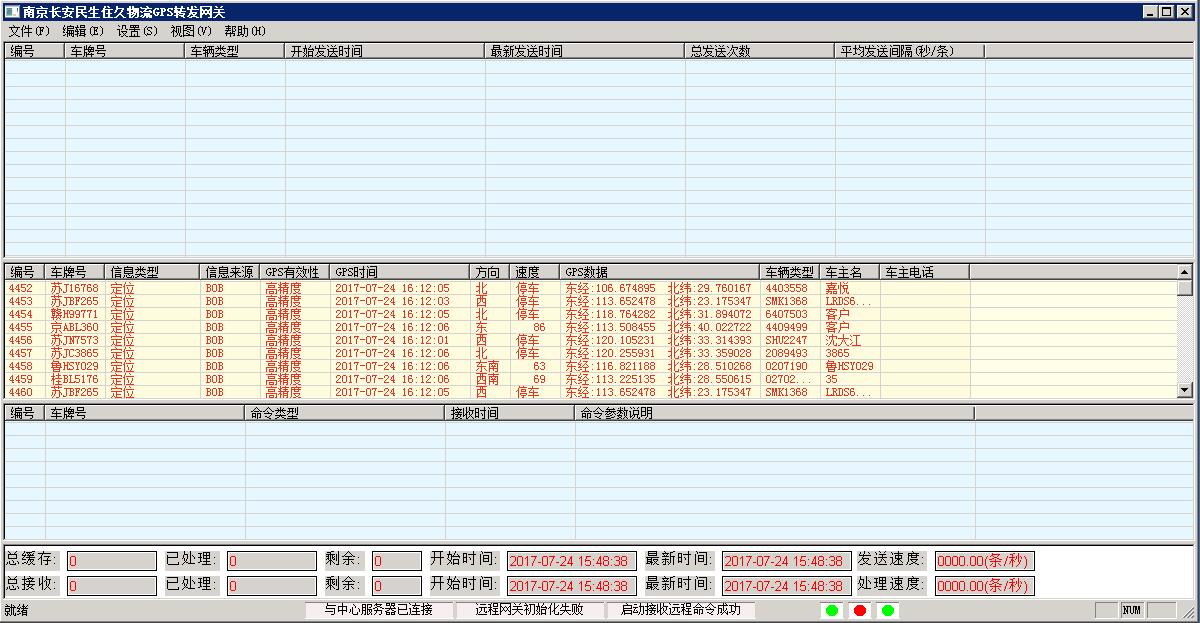Open the 编辑(E) menu

tap(83, 31)
